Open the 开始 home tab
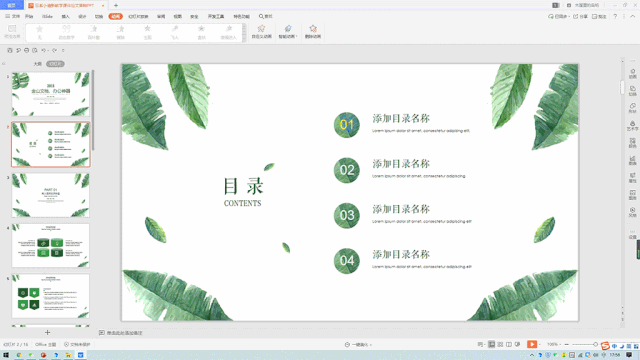This screenshot has height=360, width=640. (x=29, y=16)
